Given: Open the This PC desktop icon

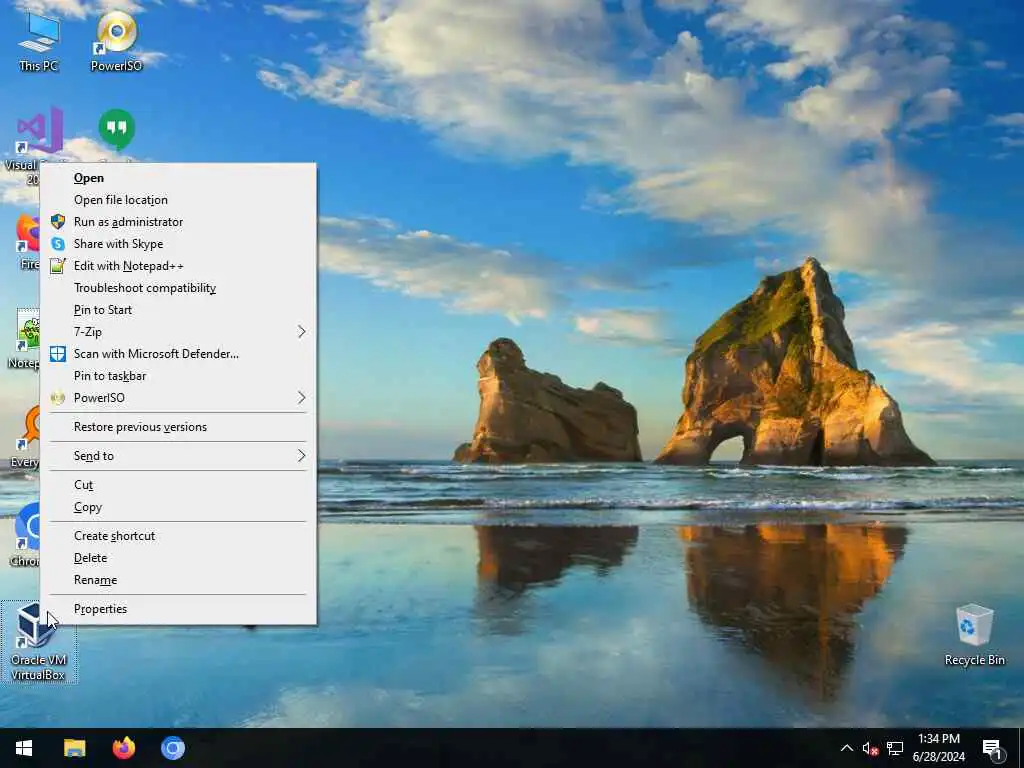Looking at the screenshot, I should pyautogui.click(x=39, y=41).
